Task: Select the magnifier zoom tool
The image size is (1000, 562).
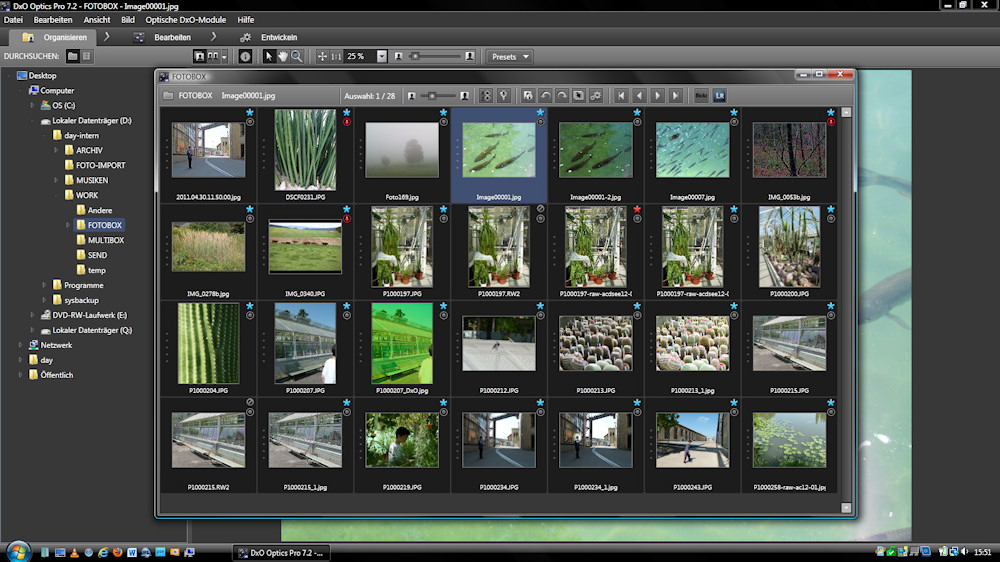Action: (297, 56)
